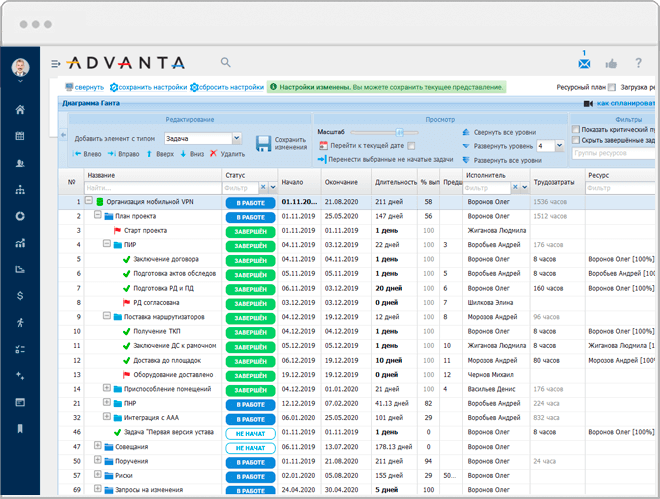Click Перенести выбранные не начатые задачи

point(386,159)
